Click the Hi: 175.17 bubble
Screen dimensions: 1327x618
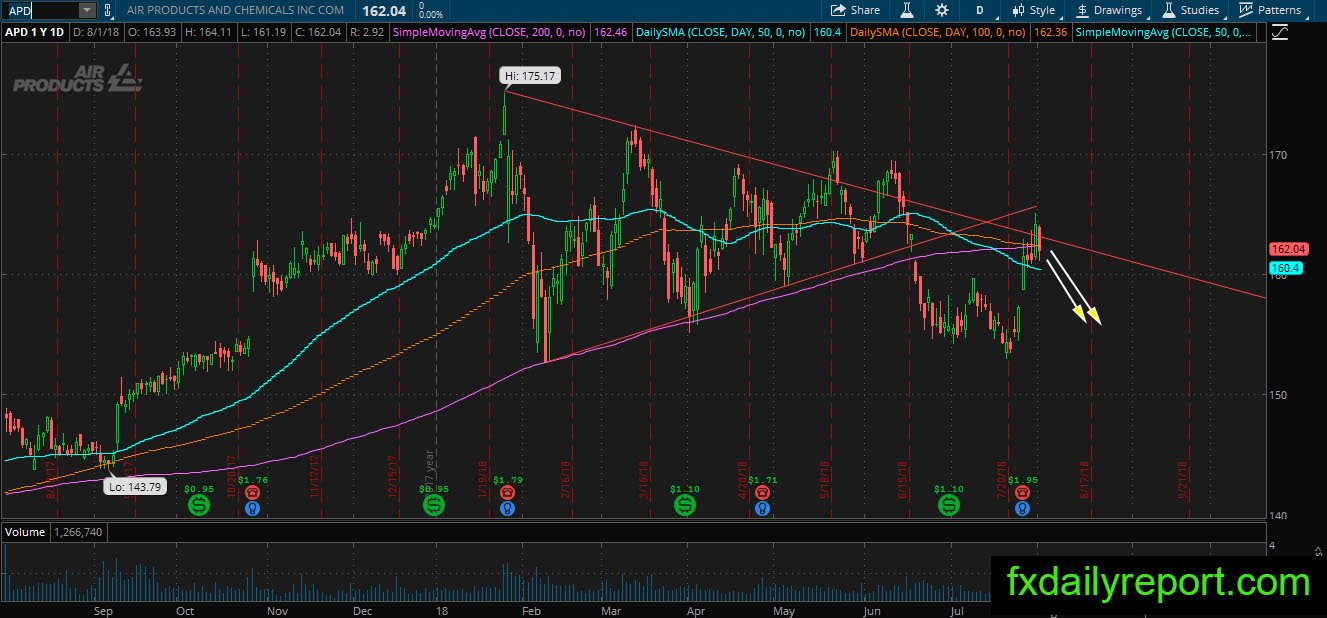pyautogui.click(x=528, y=75)
